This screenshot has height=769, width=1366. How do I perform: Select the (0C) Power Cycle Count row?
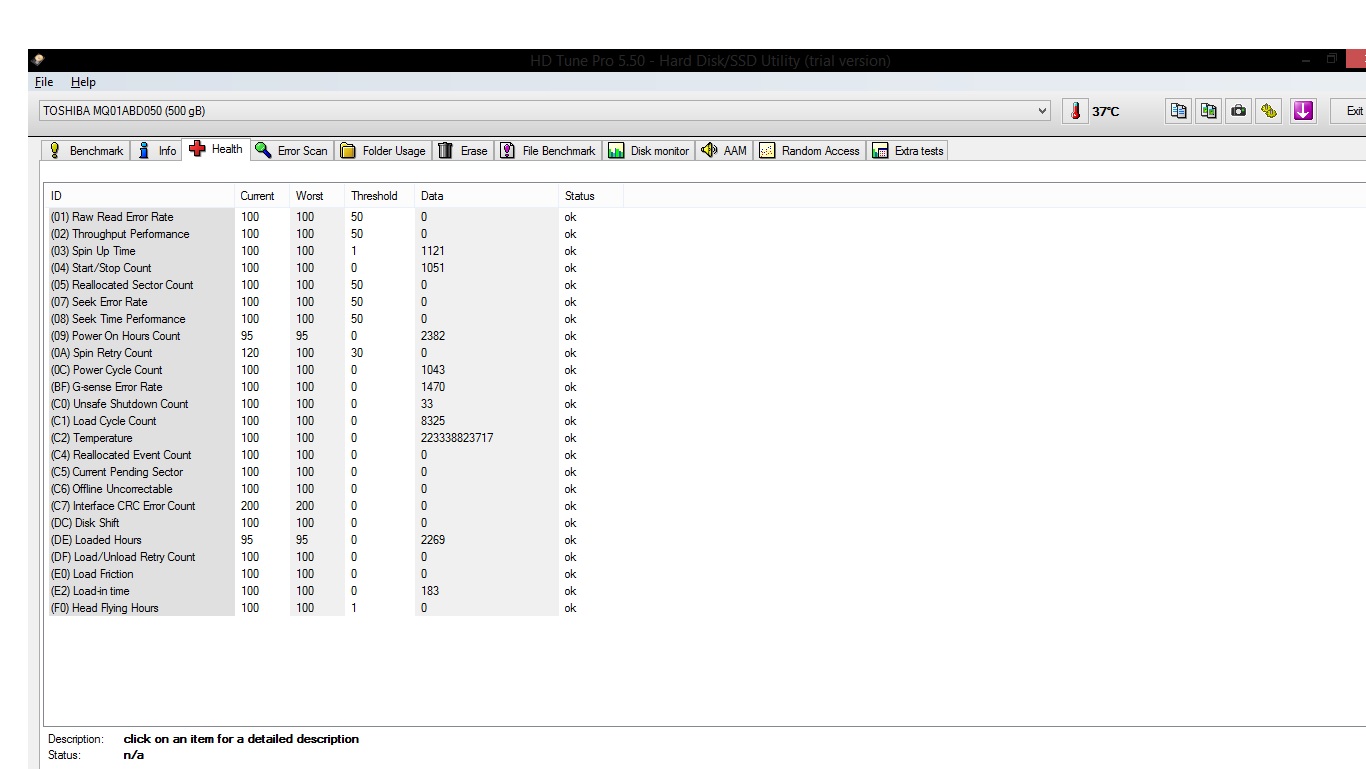[335, 370]
